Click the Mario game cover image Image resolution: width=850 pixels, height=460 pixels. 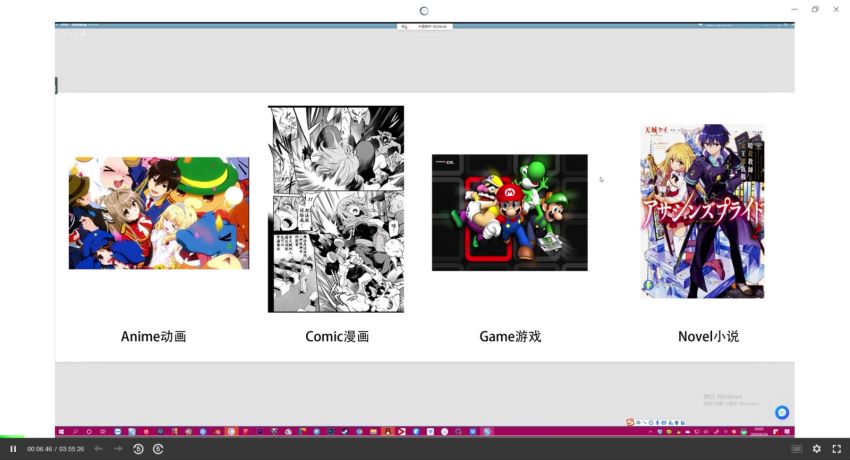pyautogui.click(x=510, y=212)
